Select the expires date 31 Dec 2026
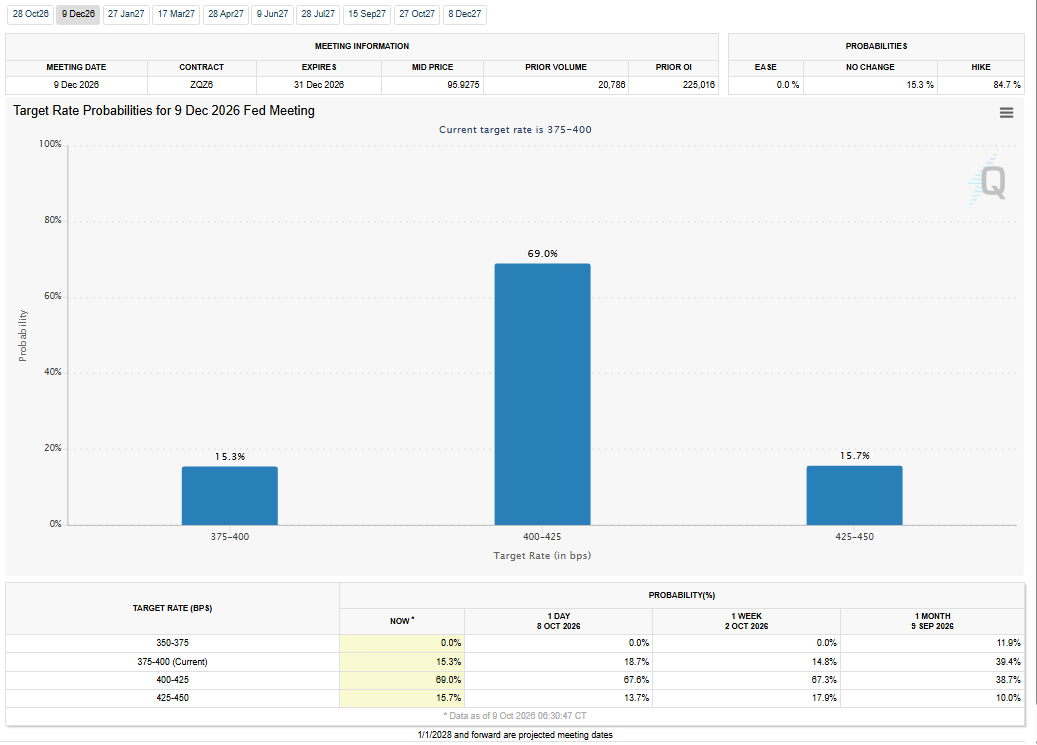This screenshot has height=745, width=1037. click(319, 85)
